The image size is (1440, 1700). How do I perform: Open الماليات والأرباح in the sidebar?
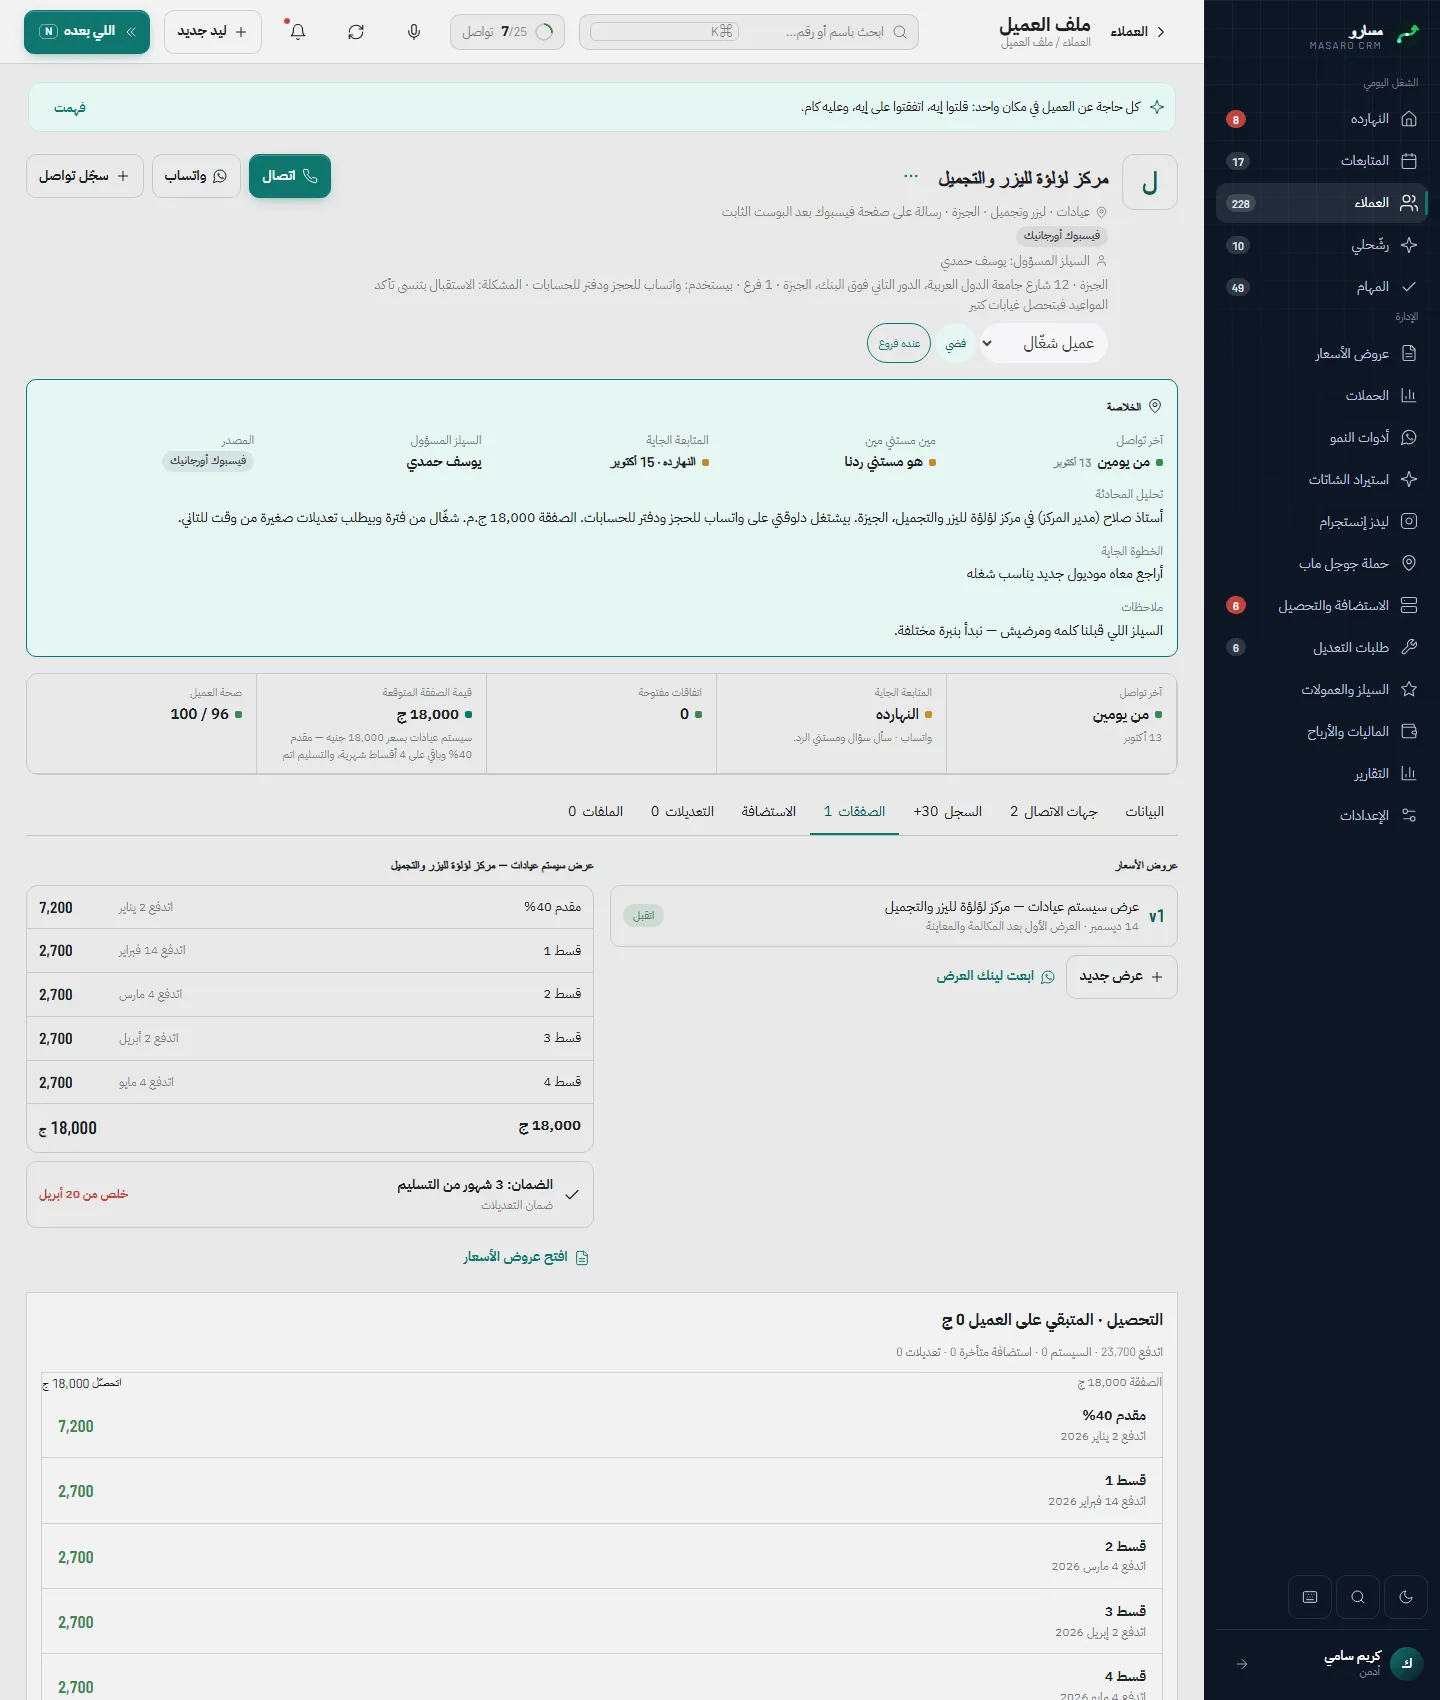click(1322, 731)
